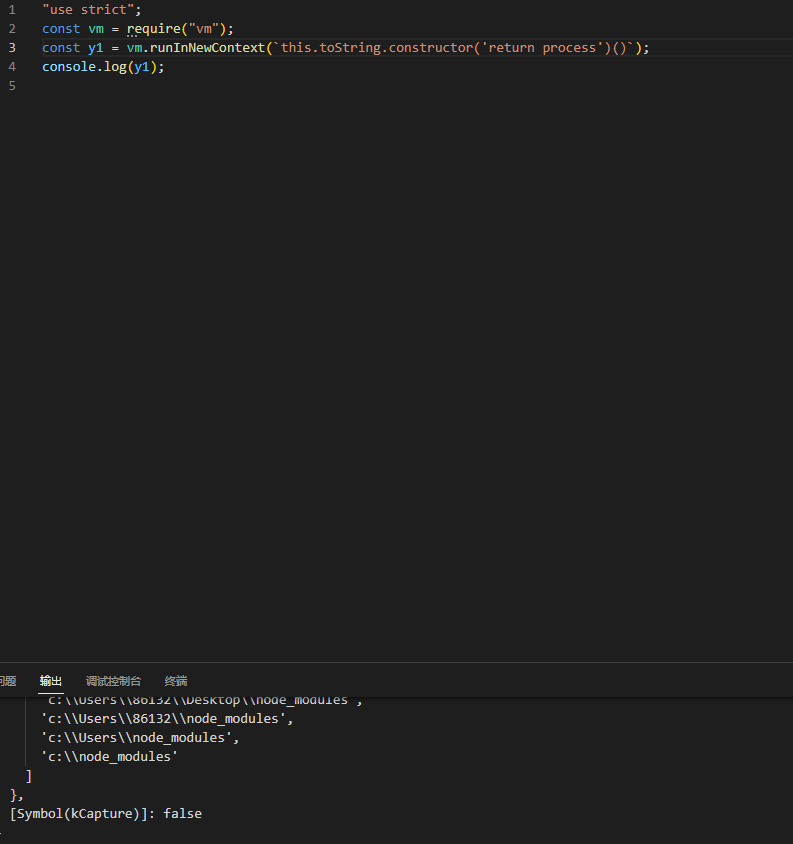
Task: Click the "vm" string argument on line 2
Action: coord(204,29)
